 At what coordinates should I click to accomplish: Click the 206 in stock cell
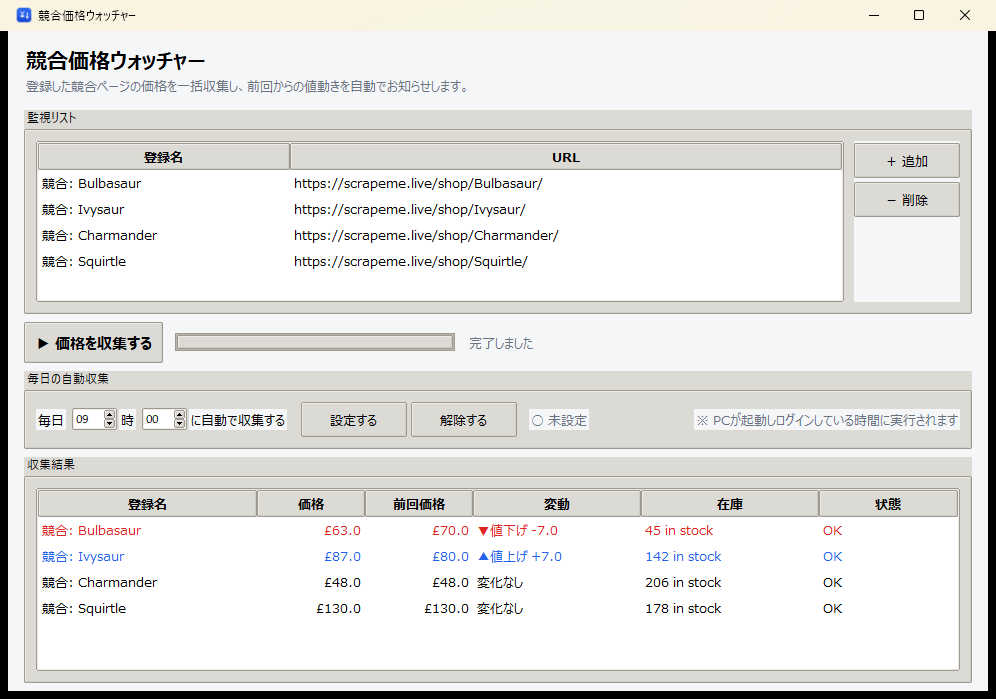[683, 583]
